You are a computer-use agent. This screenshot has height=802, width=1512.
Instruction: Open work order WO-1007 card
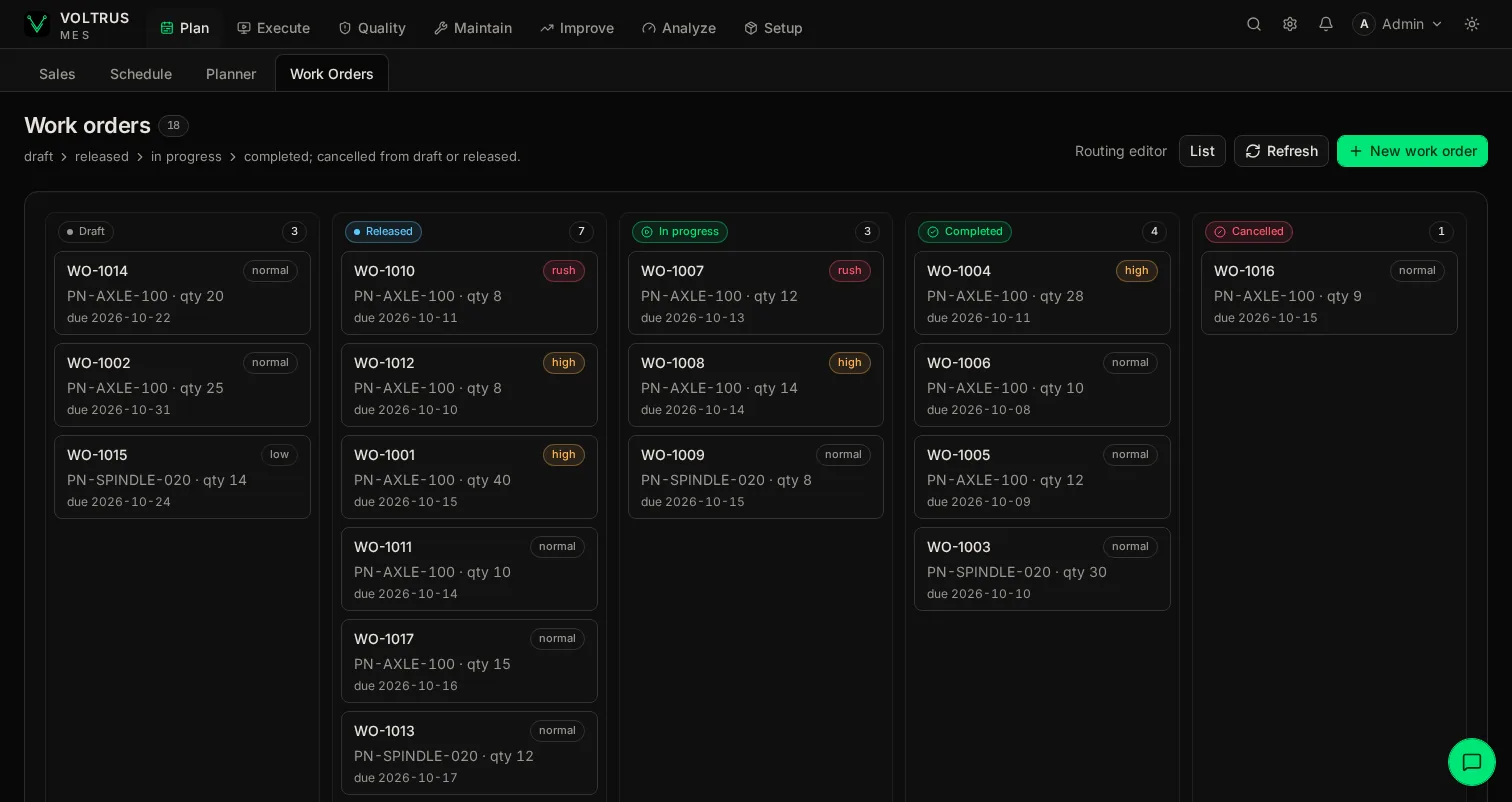click(756, 293)
